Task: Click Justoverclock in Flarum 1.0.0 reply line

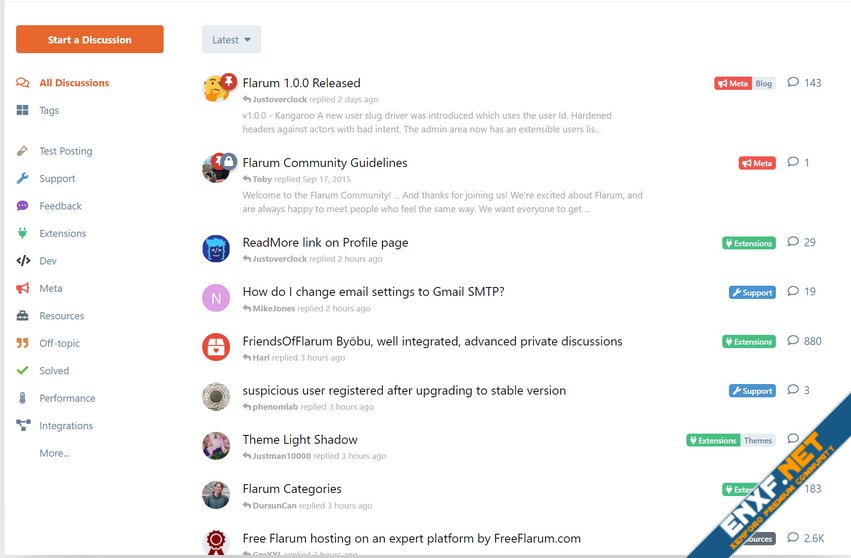Action: 280,99
